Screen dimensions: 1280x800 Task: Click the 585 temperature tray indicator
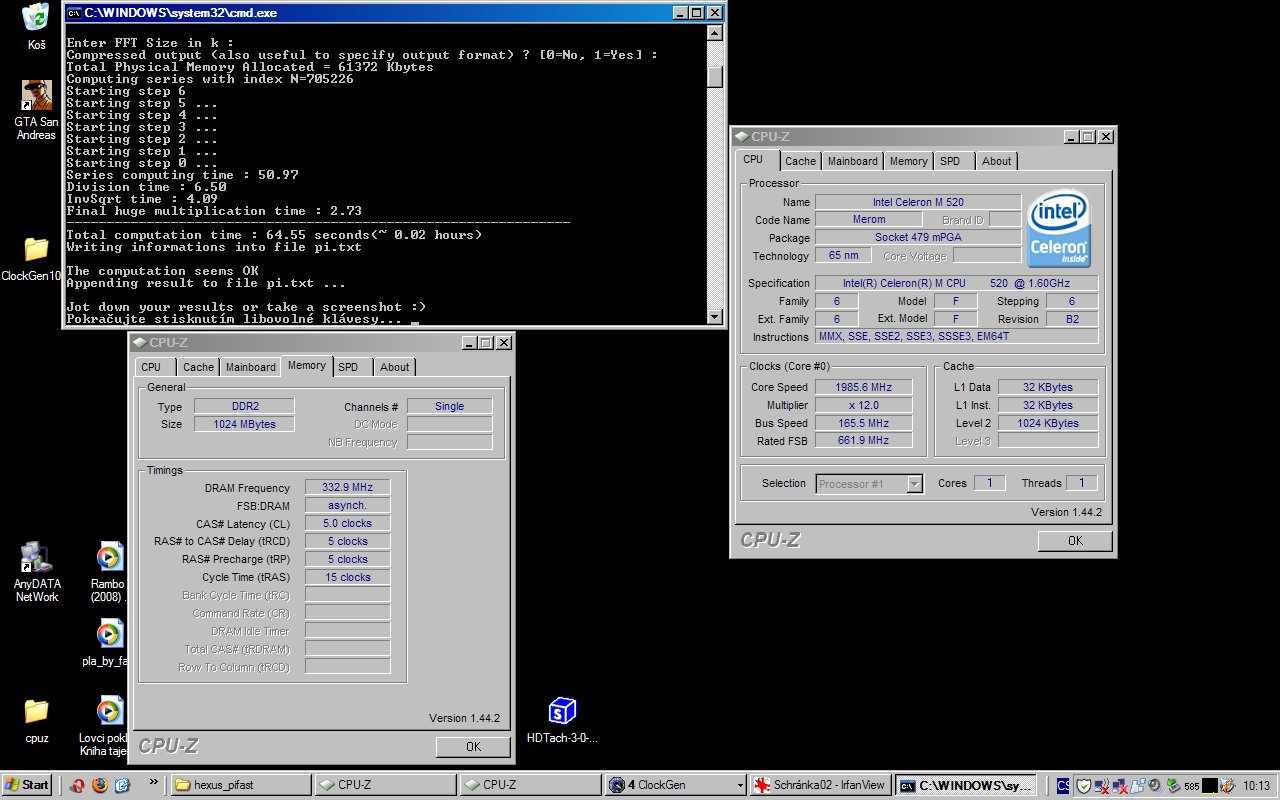[x=1191, y=785]
